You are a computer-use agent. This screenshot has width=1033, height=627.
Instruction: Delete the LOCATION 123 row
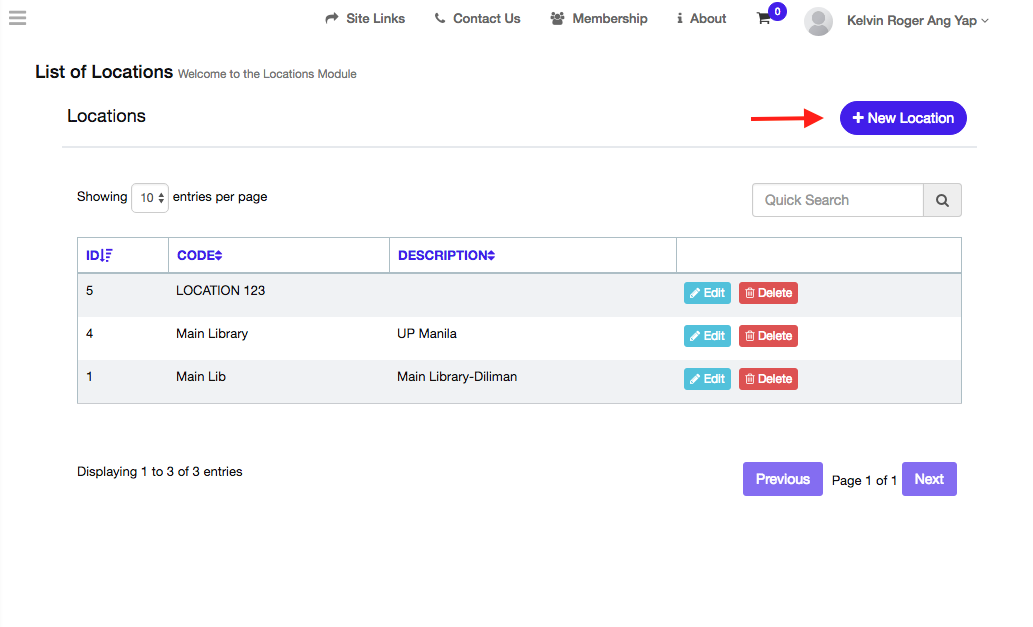coord(768,293)
